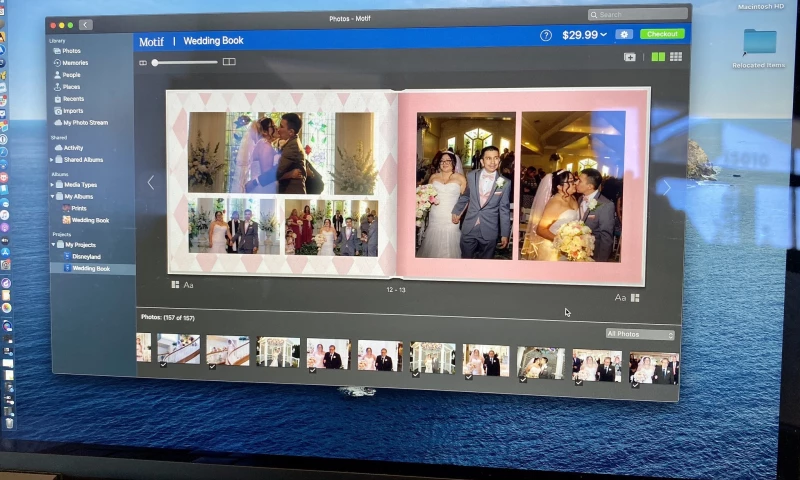The height and width of the screenshot is (480, 800).
Task: Open the All Photos filter dropdown
Action: click(x=640, y=334)
